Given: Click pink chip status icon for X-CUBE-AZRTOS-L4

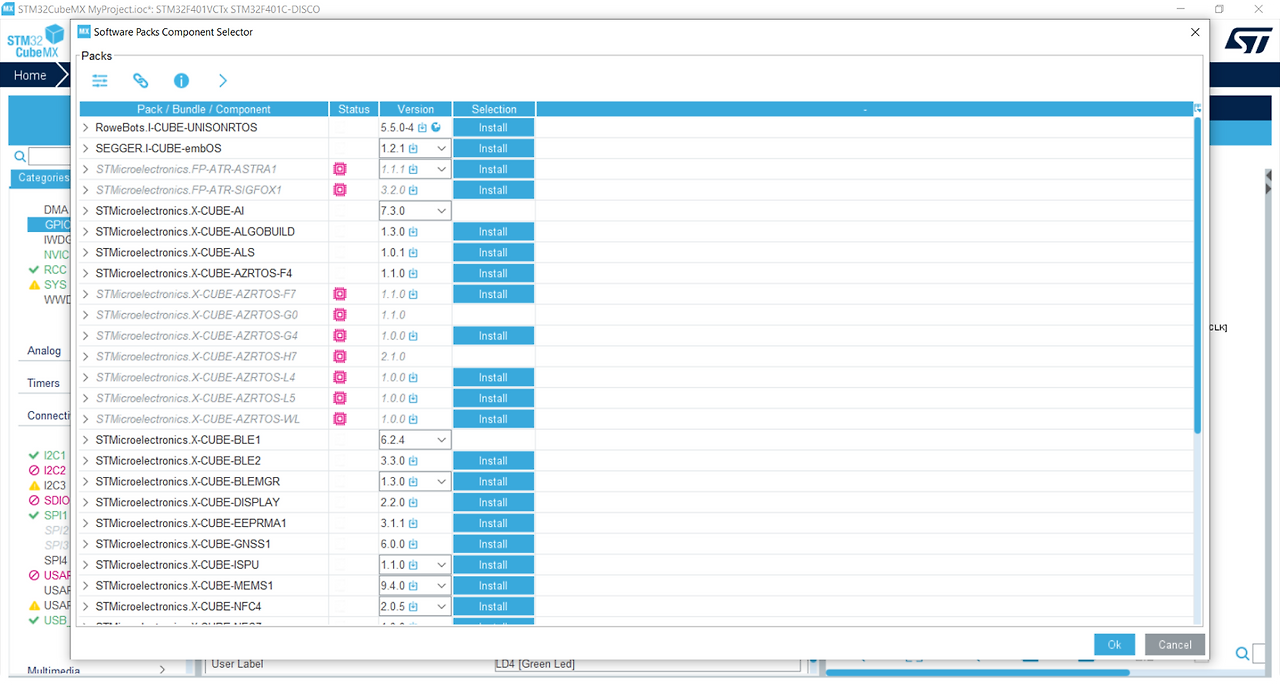Looking at the screenshot, I should pos(340,377).
